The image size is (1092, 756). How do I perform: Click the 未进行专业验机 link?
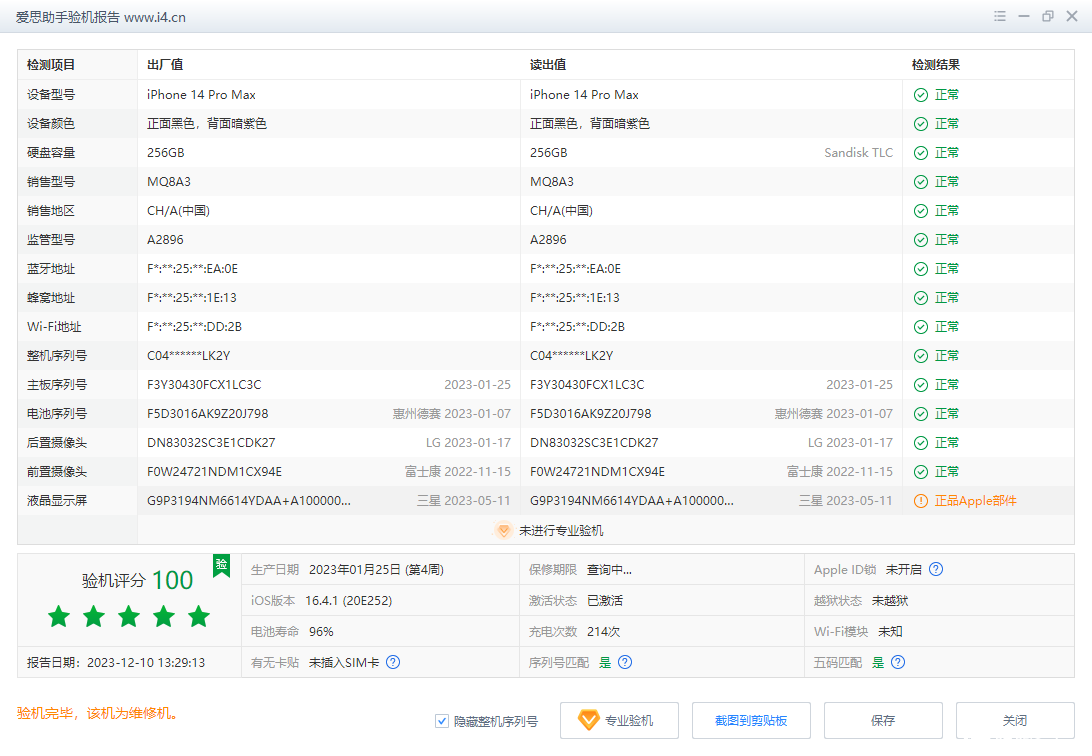561,530
